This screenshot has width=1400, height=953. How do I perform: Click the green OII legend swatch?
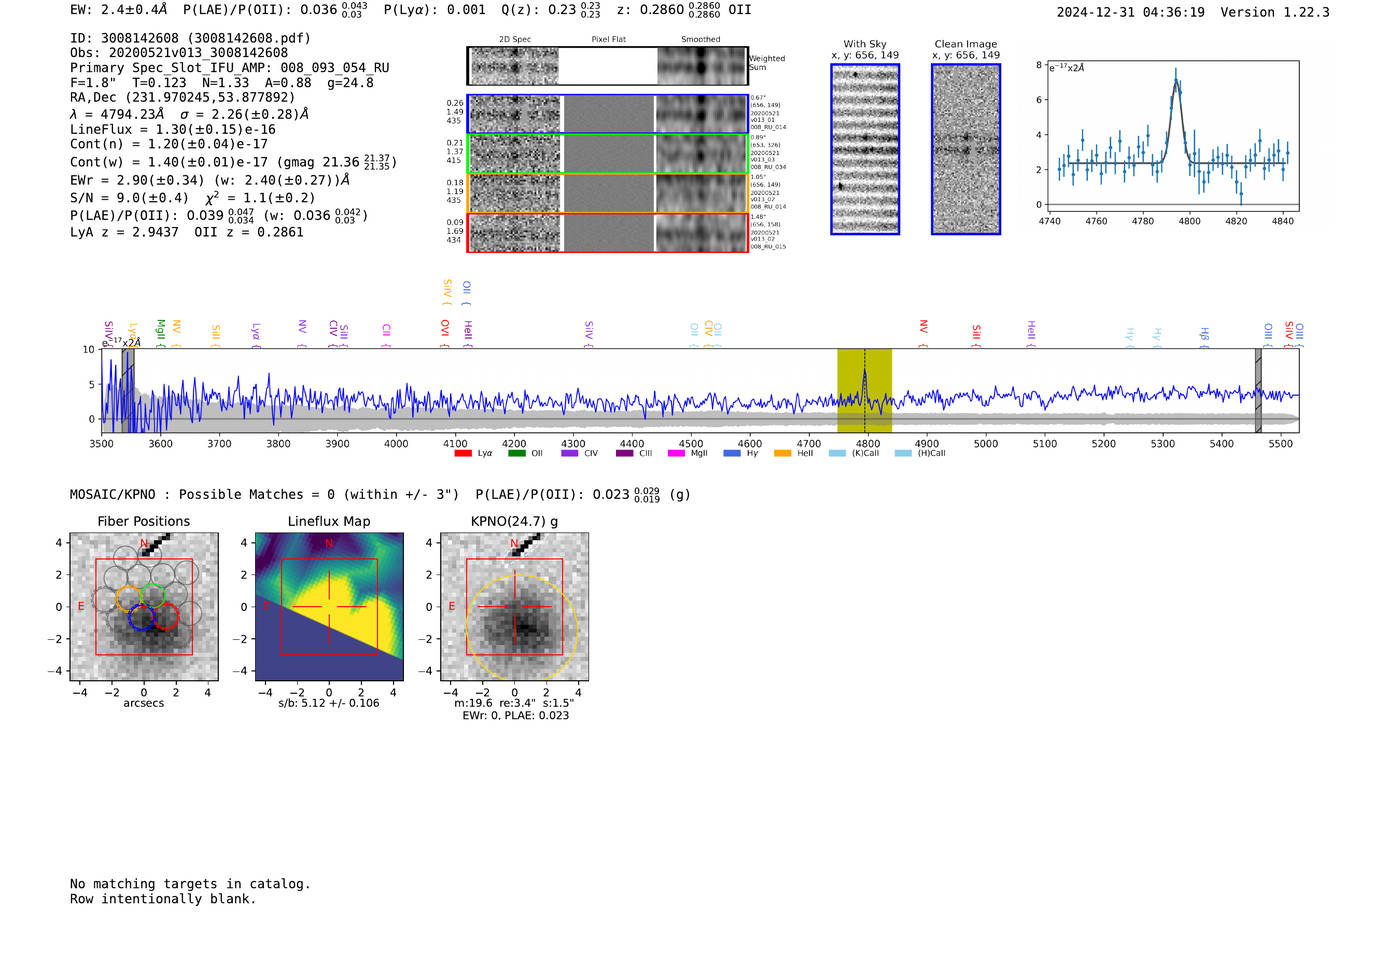(516, 454)
